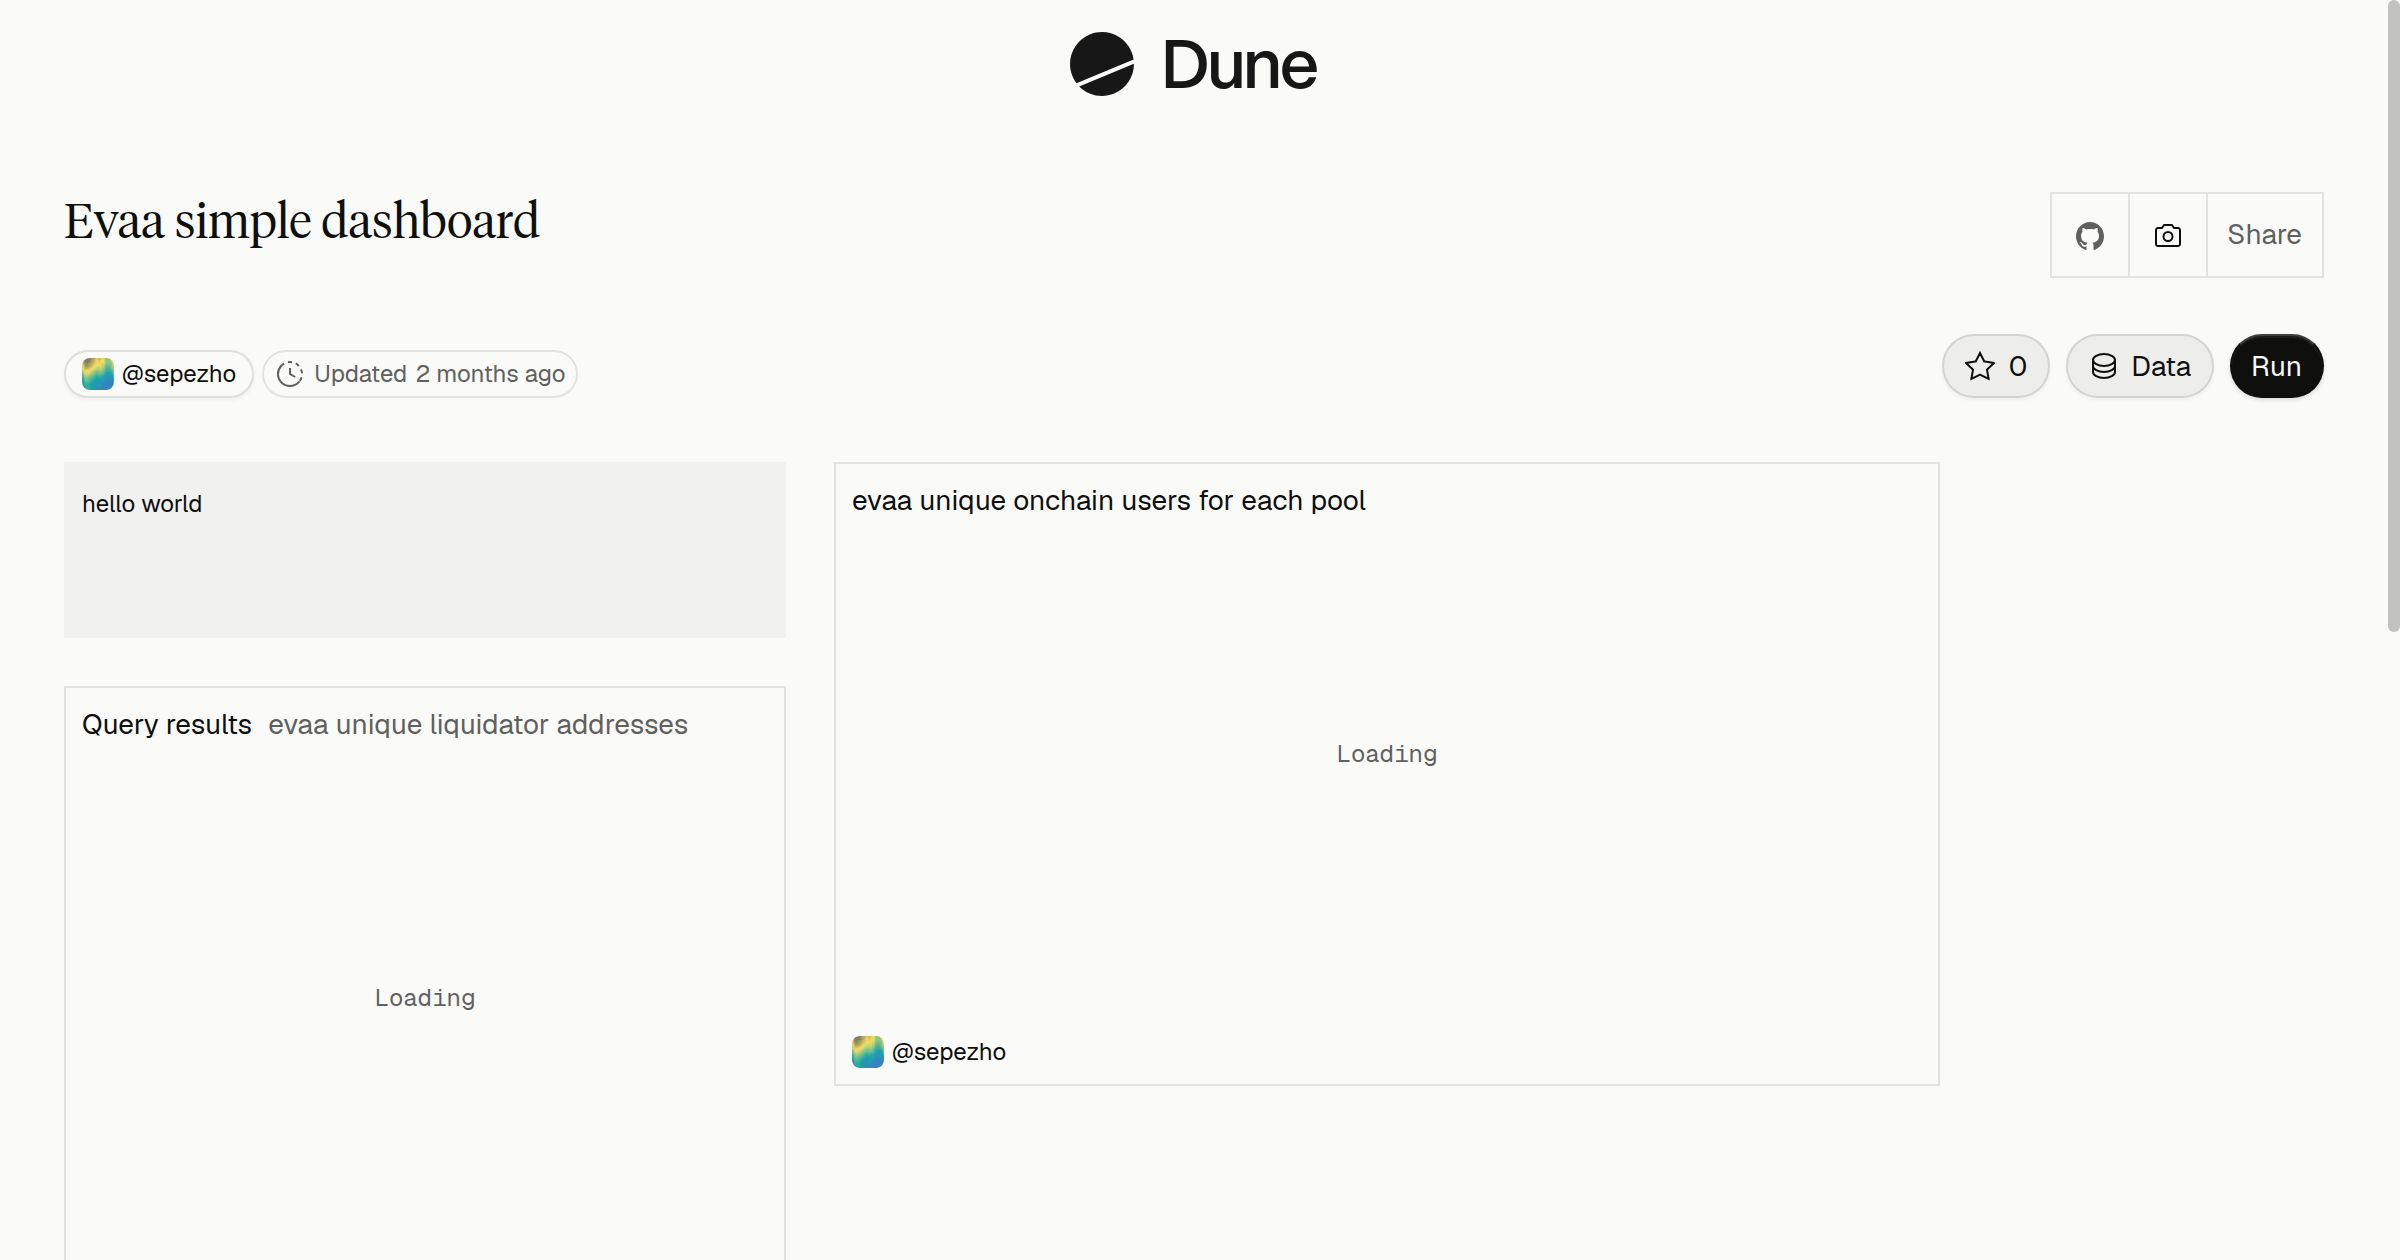Screen dimensions: 2400x1260
Task: Star the dashboard
Action: (x=1995, y=366)
